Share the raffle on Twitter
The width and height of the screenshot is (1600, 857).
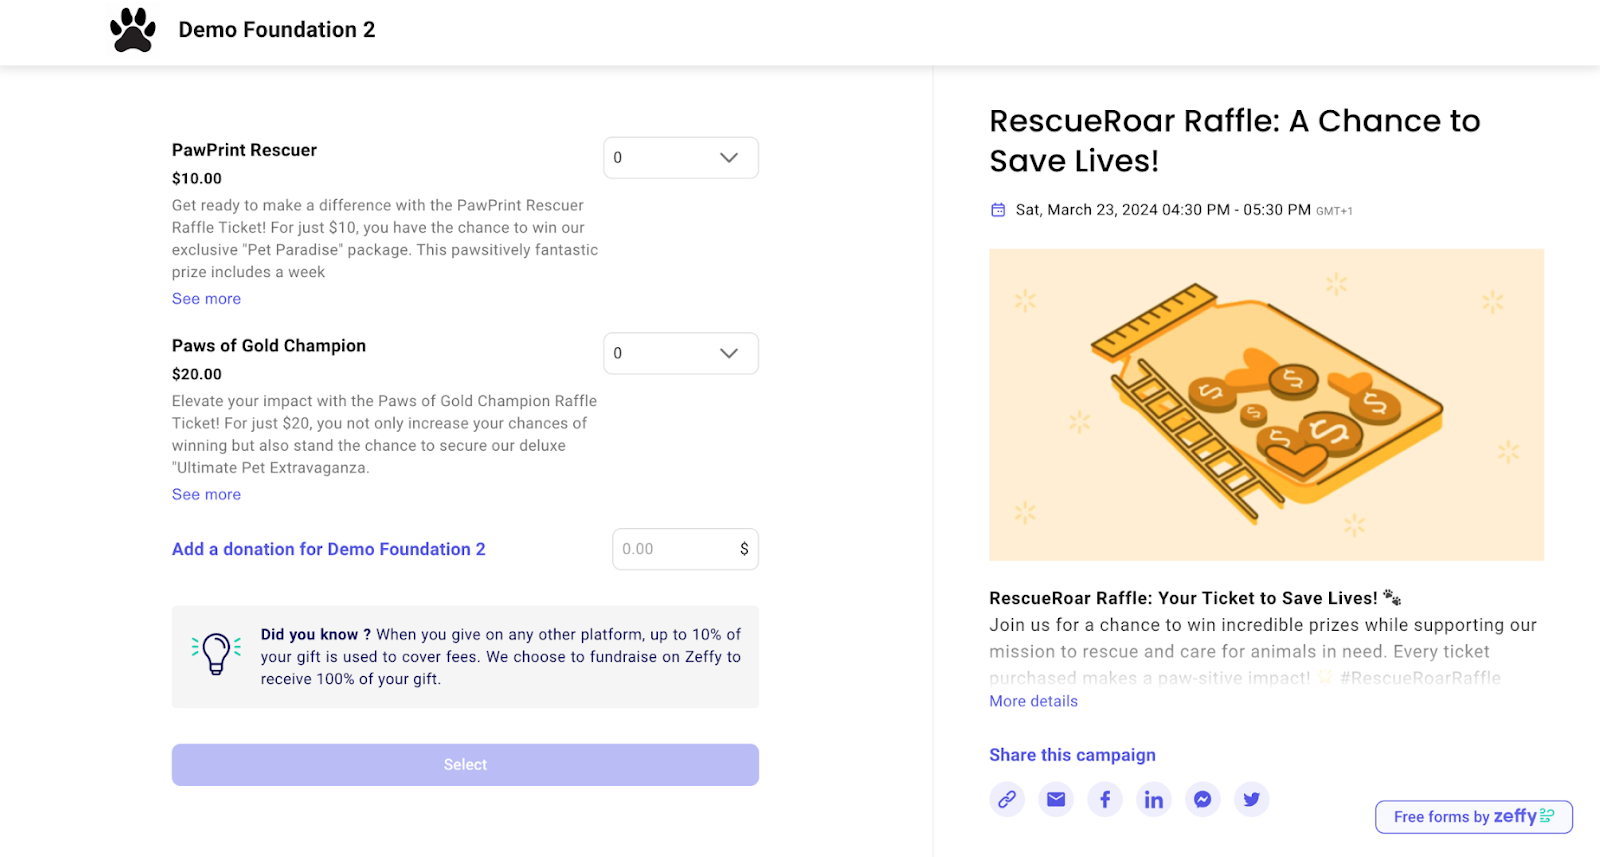click(1251, 799)
